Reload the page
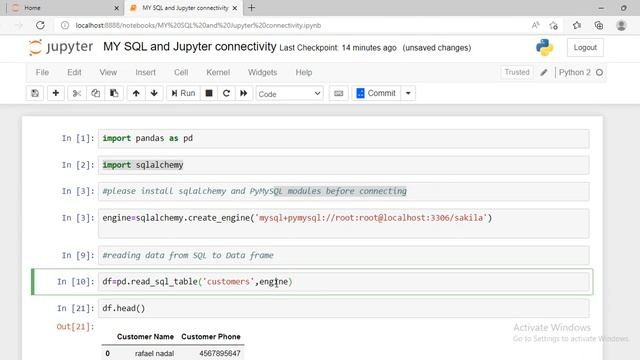This screenshot has width=640, height=360. [40, 25]
